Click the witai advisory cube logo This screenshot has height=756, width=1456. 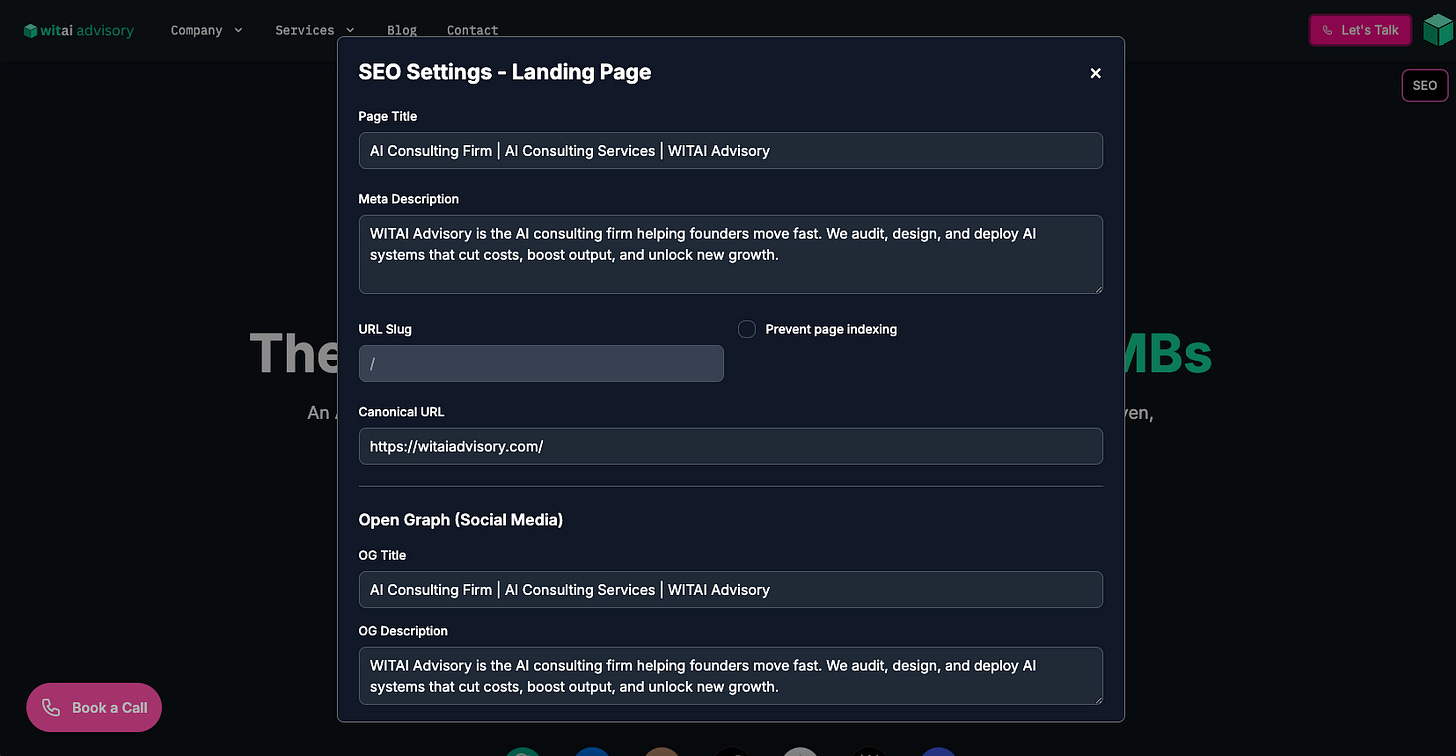coord(31,30)
